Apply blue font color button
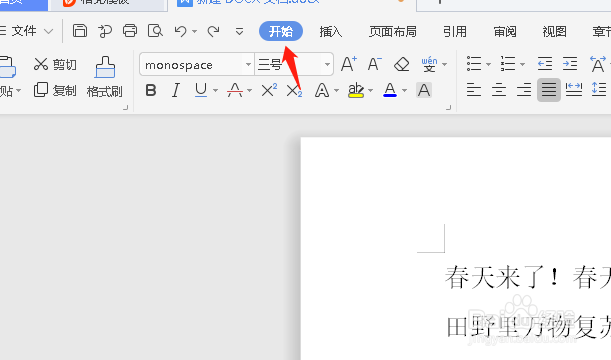Image resolution: width=611 pixels, height=360 pixels. click(x=390, y=90)
